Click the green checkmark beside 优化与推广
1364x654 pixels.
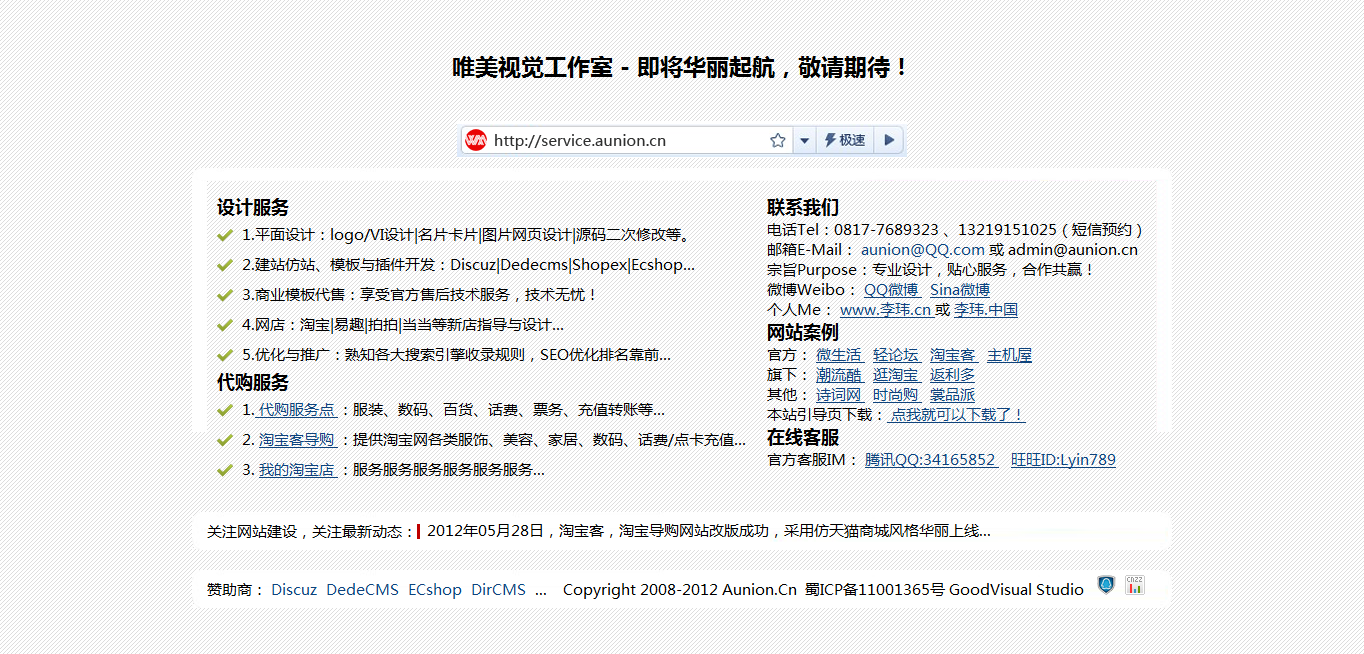click(224, 354)
